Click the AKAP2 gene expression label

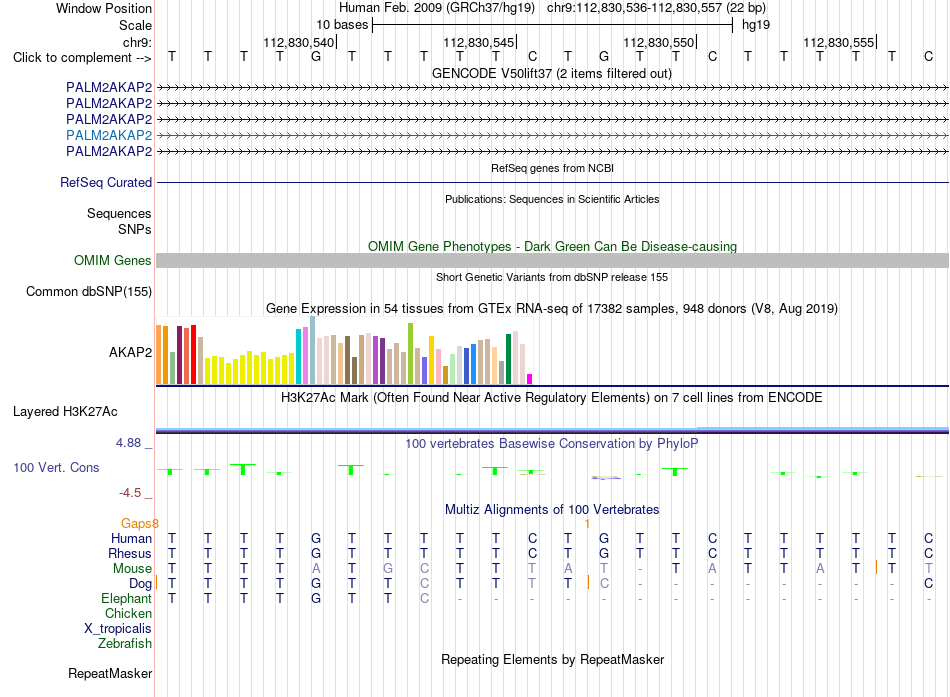[x=130, y=352]
